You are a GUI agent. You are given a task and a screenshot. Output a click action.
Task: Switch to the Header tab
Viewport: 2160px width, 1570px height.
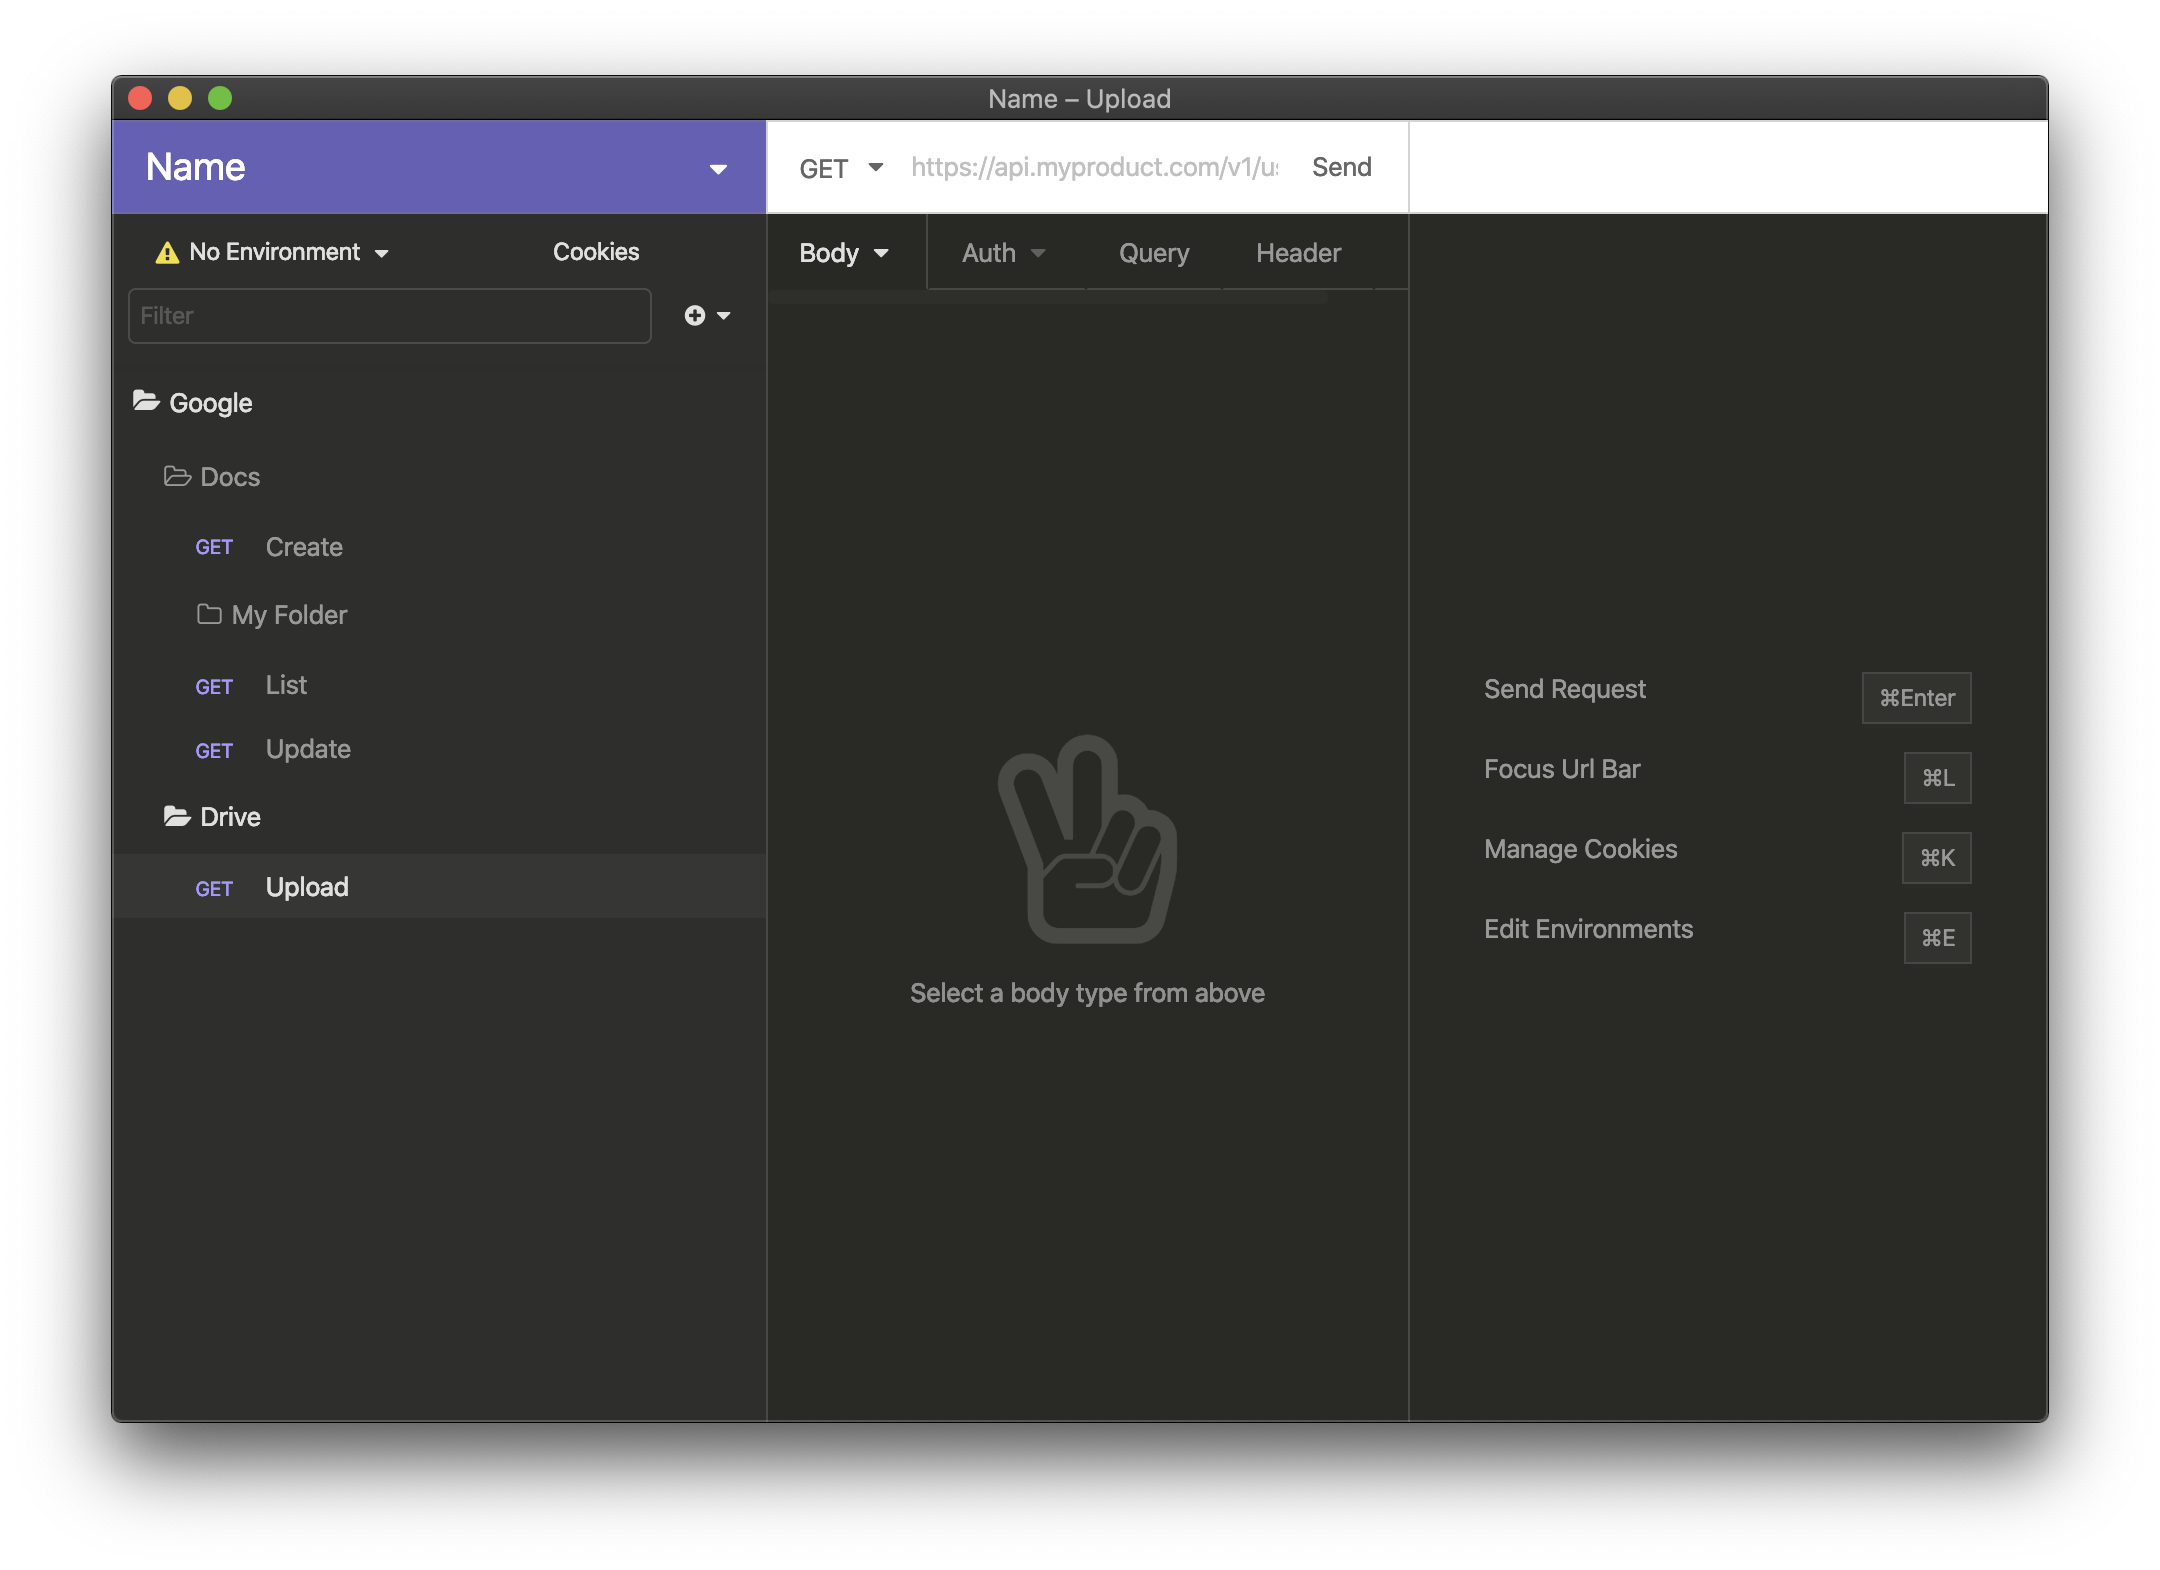pyautogui.click(x=1297, y=253)
